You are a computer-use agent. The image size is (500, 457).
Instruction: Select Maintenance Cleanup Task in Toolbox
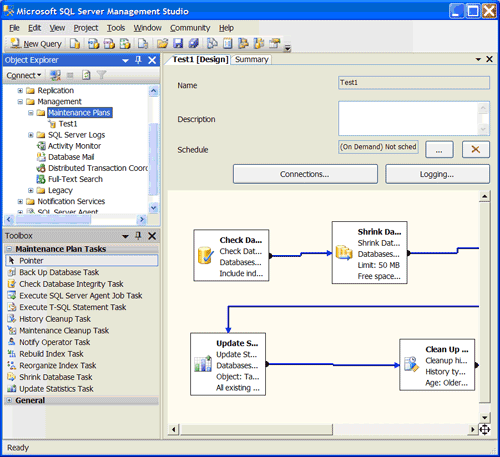tap(64, 331)
